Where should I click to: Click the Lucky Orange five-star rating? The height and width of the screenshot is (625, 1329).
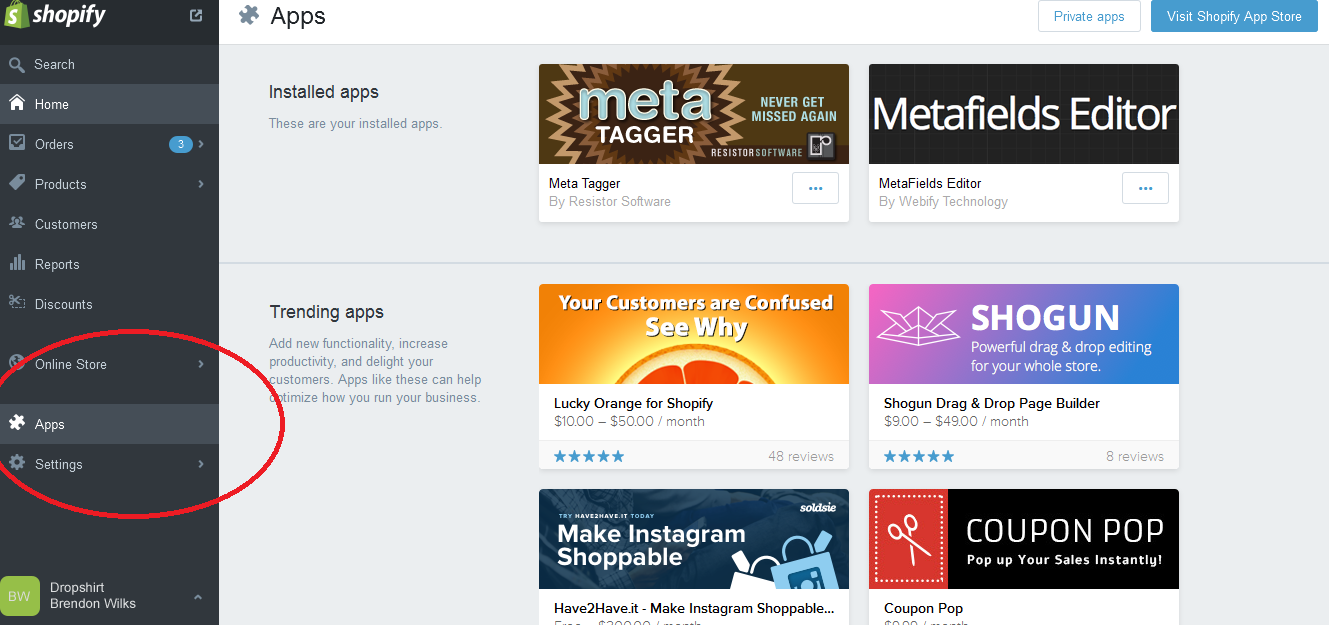(x=589, y=456)
